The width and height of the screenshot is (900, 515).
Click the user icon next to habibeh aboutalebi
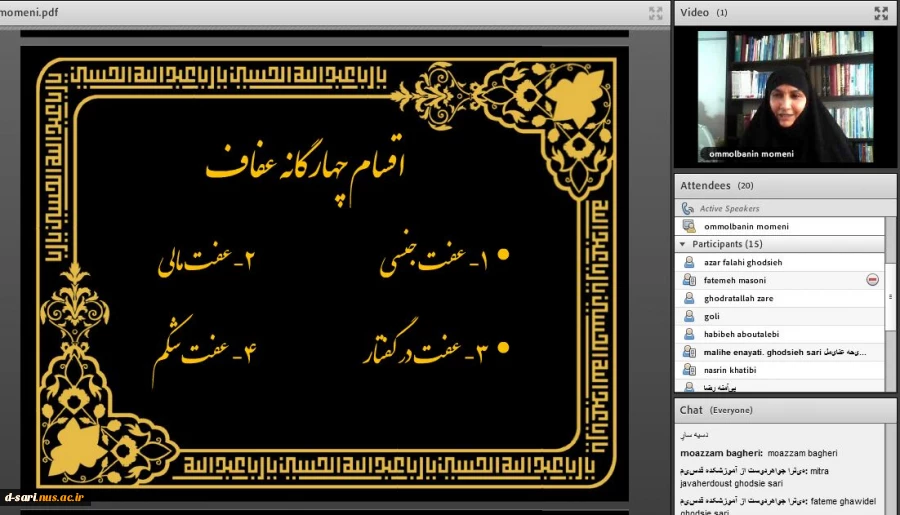pyautogui.click(x=689, y=334)
